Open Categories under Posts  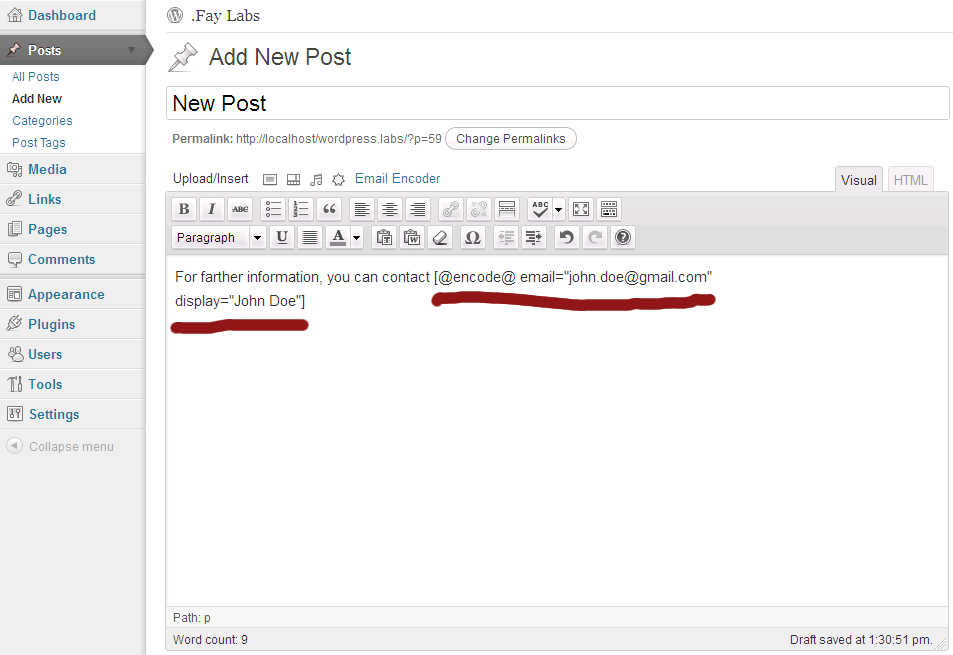(x=42, y=120)
